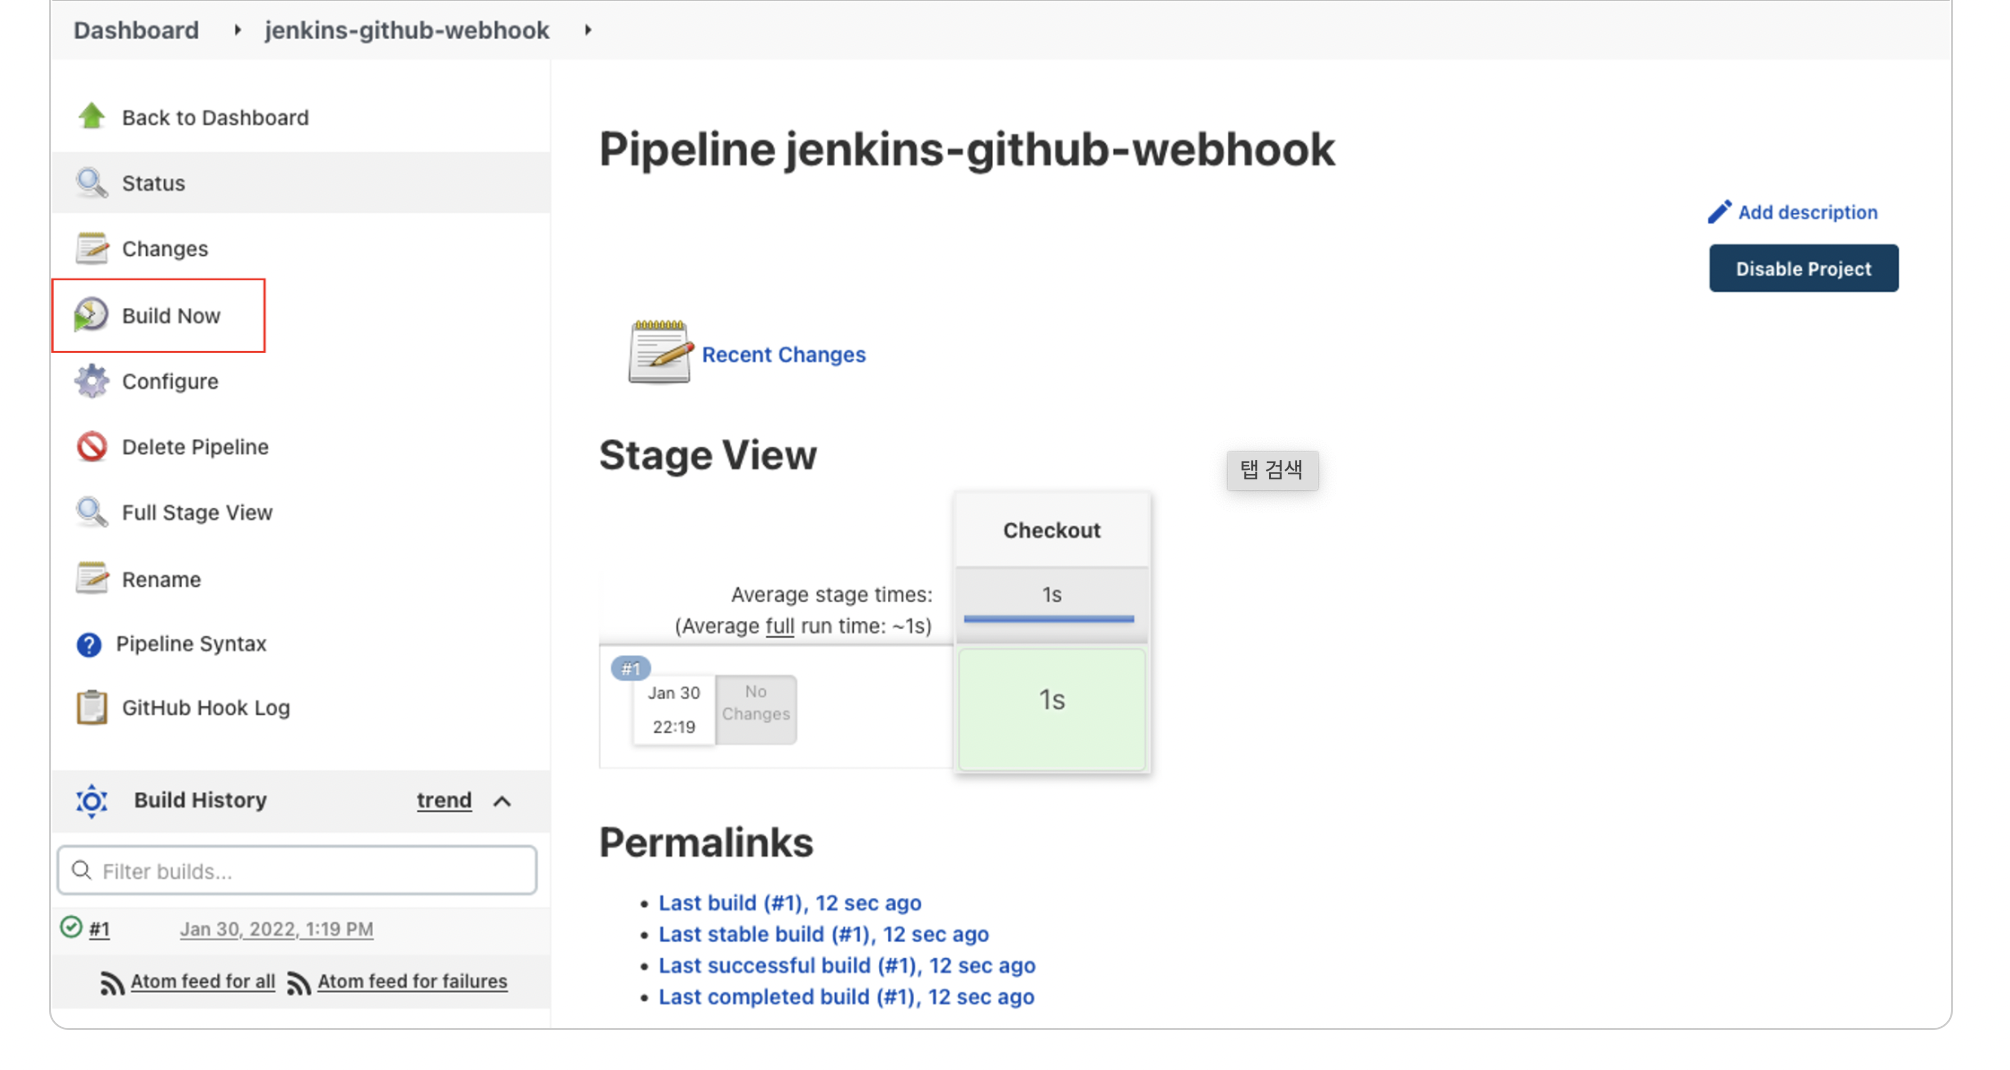2010x1070 pixels.
Task: Open GitHub Hook Log
Action: click(x=206, y=707)
